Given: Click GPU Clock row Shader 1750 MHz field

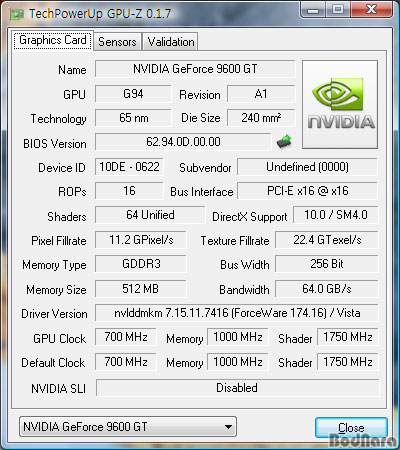Looking at the screenshot, I should [x=348, y=337].
